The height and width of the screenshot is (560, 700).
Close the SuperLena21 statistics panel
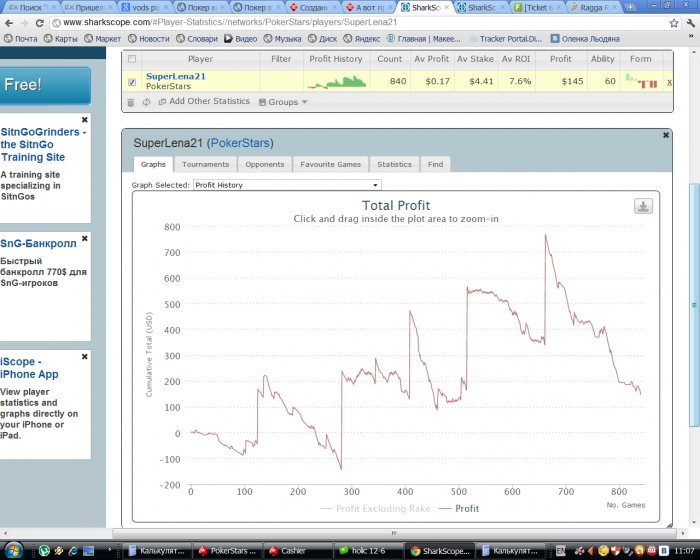click(666, 135)
